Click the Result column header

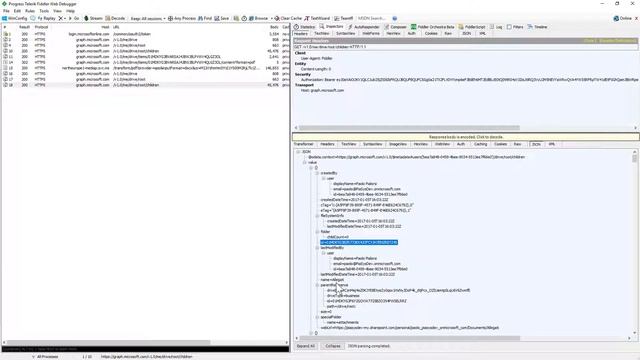coord(24,27)
